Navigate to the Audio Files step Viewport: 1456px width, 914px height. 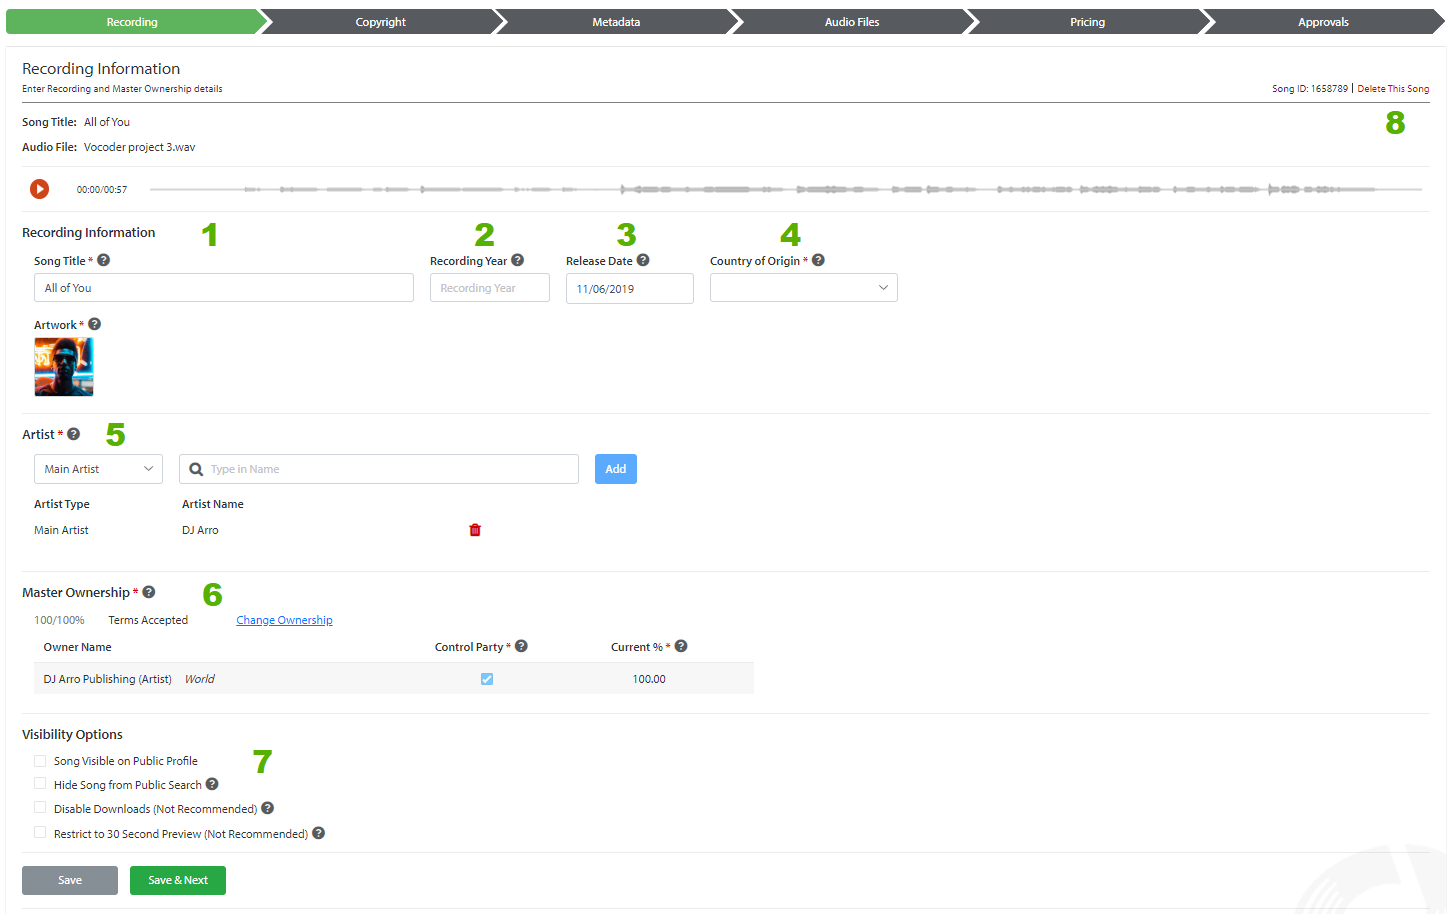(852, 22)
